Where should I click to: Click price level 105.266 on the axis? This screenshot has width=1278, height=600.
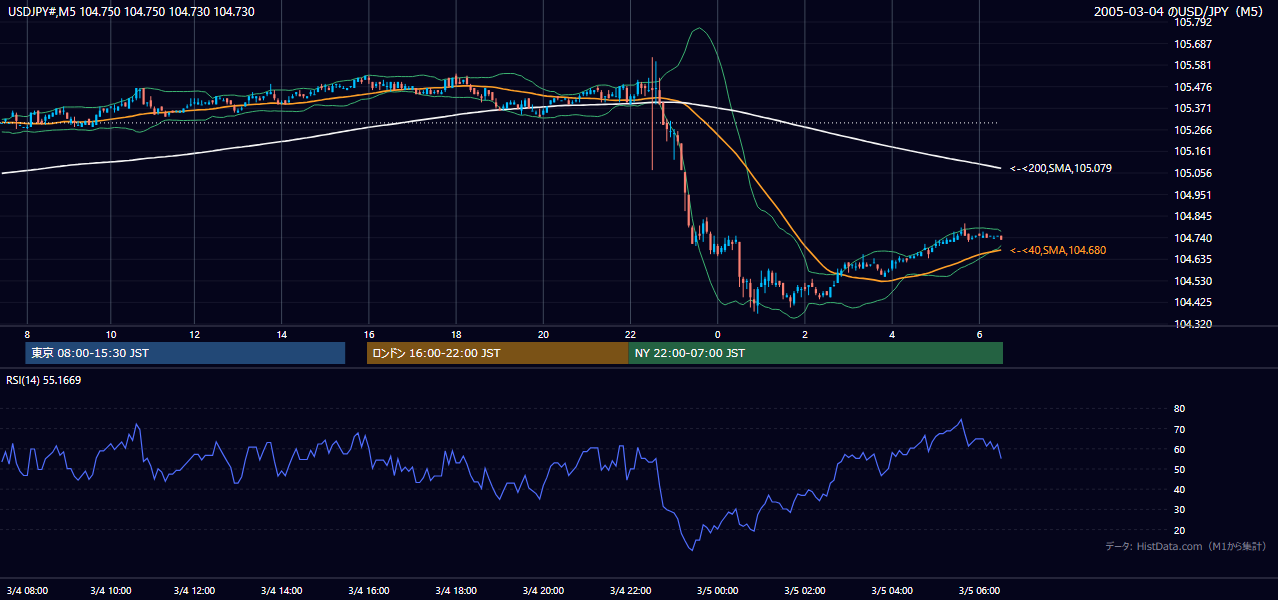(x=1192, y=130)
